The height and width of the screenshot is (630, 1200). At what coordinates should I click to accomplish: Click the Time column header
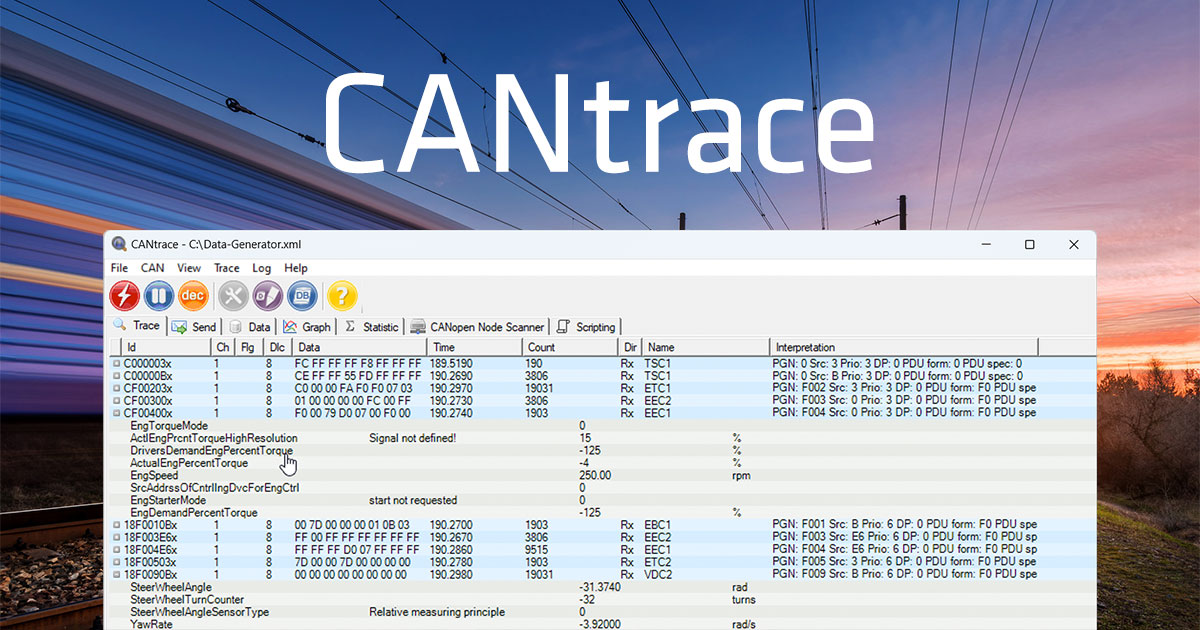point(474,347)
